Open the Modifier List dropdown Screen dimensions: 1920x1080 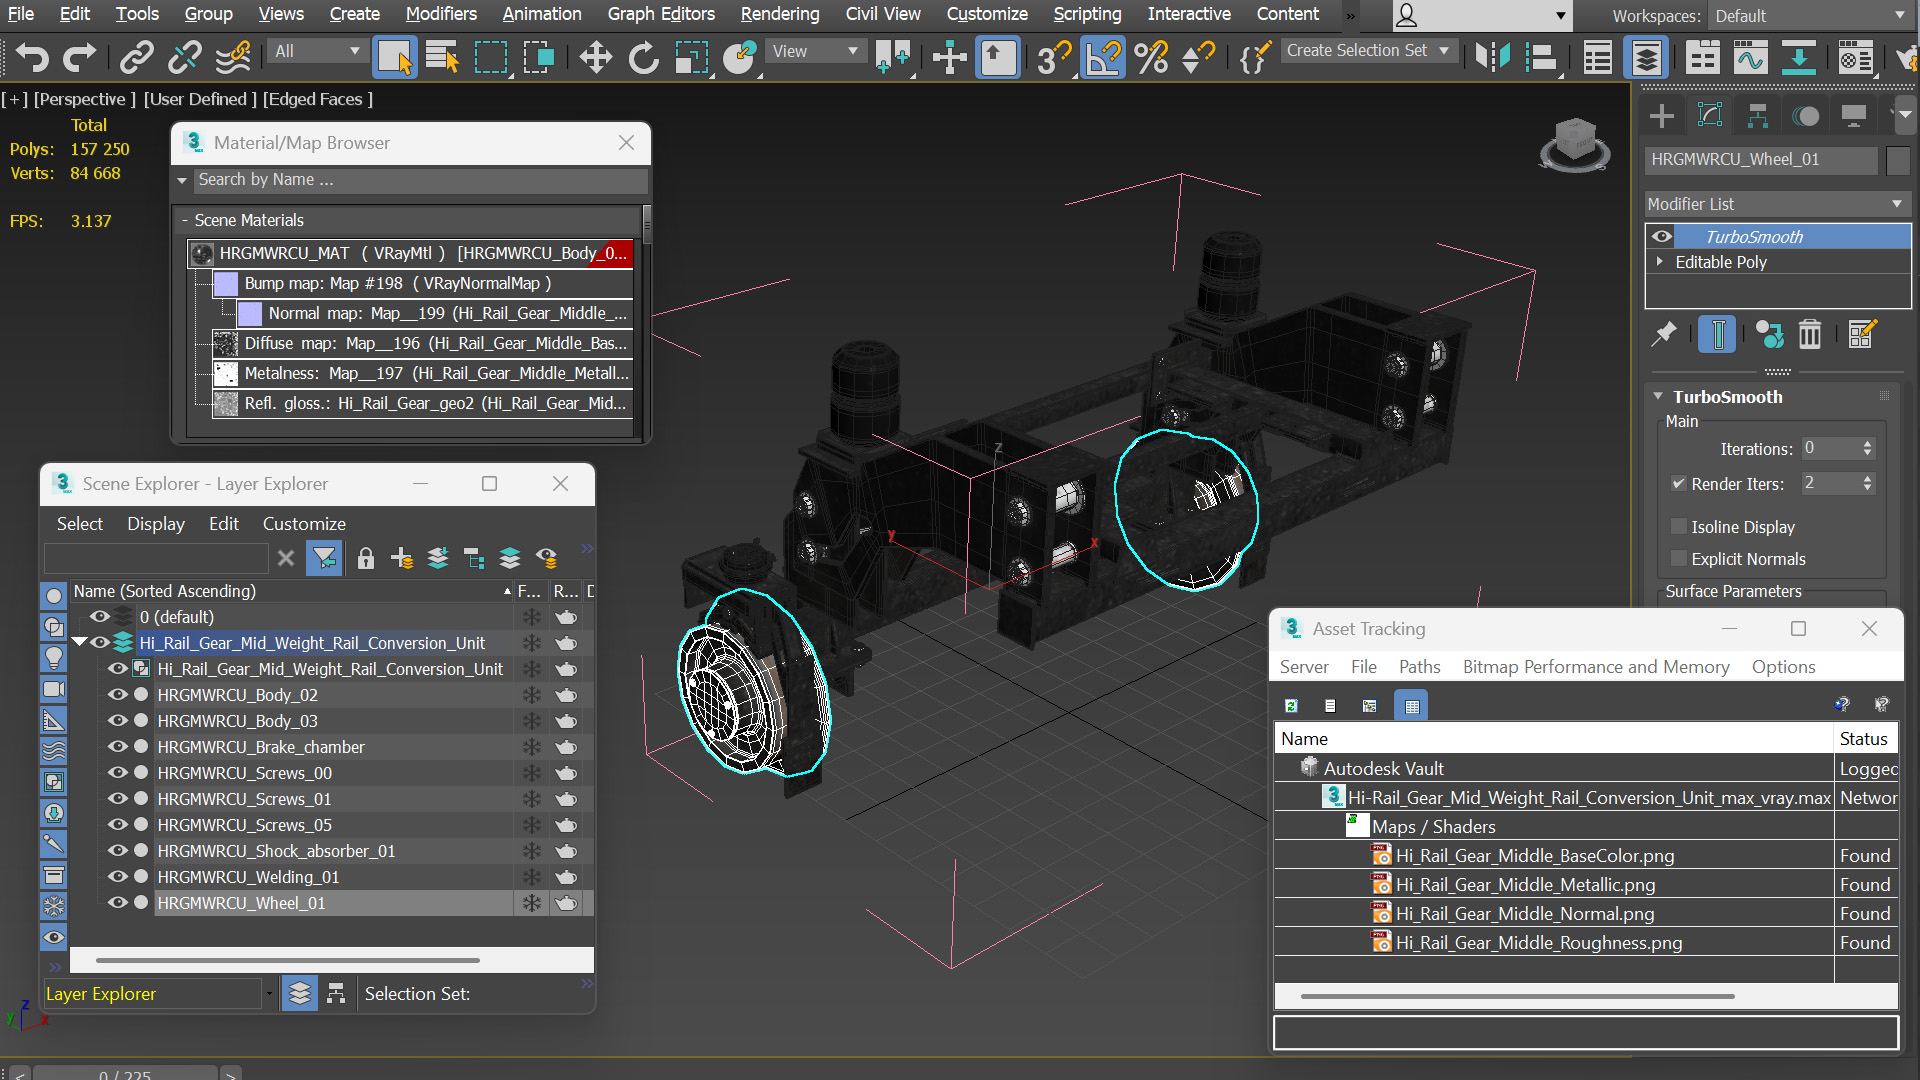tap(1777, 204)
